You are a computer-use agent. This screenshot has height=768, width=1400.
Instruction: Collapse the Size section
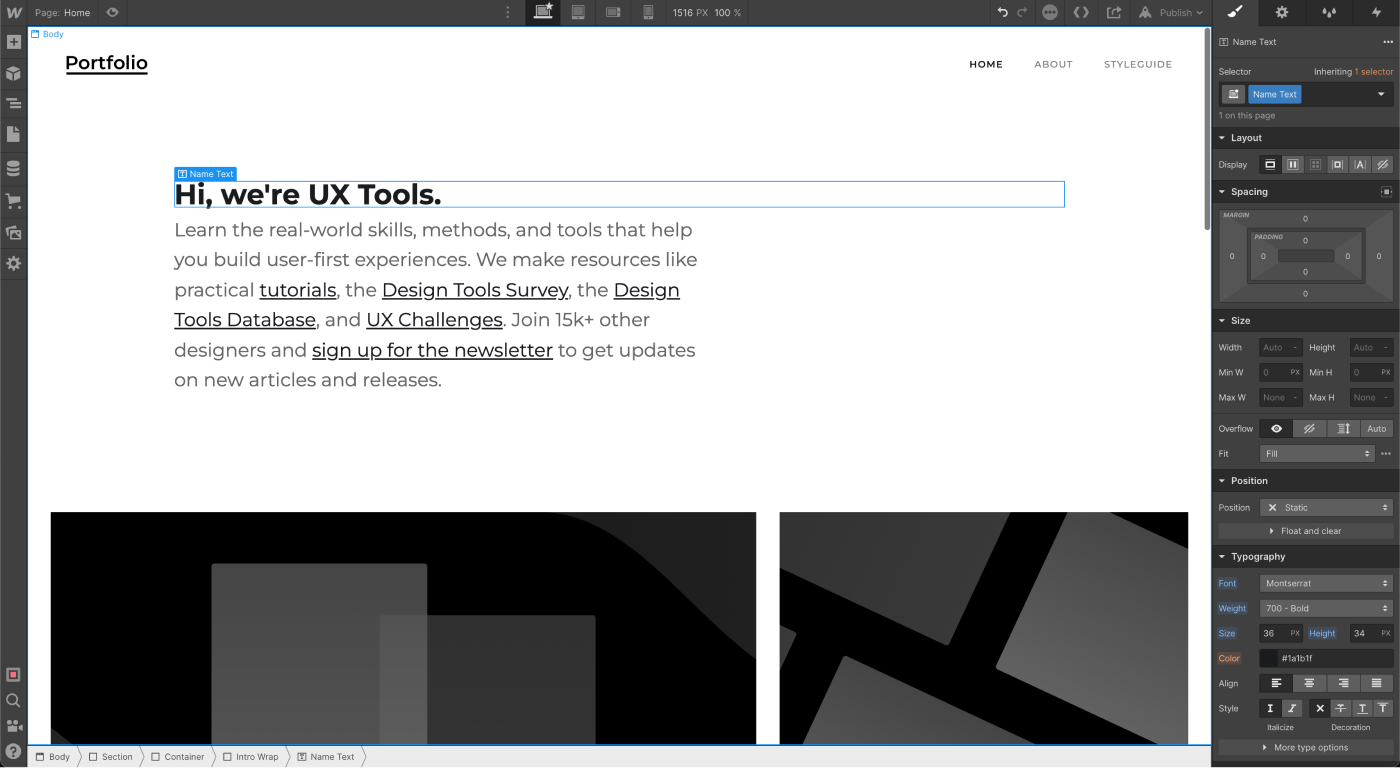1240,321
